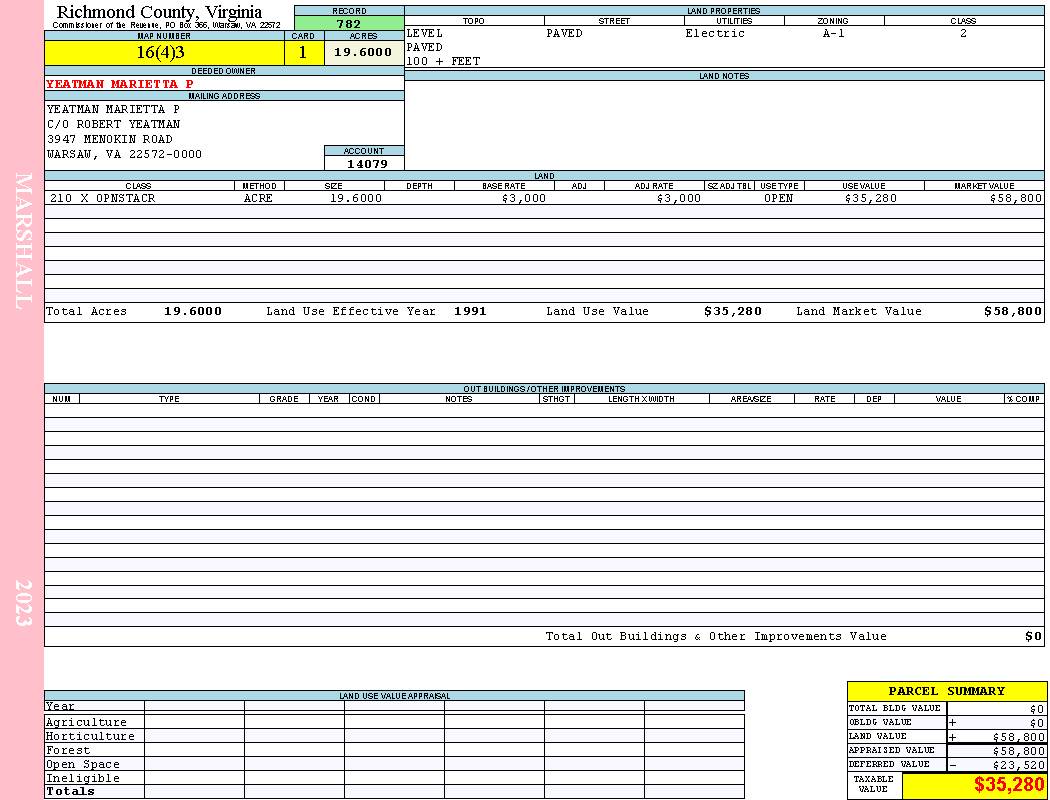Click the Horticulture row label
Image resolution: width=1050 pixels, height=800 pixels.
(90, 736)
